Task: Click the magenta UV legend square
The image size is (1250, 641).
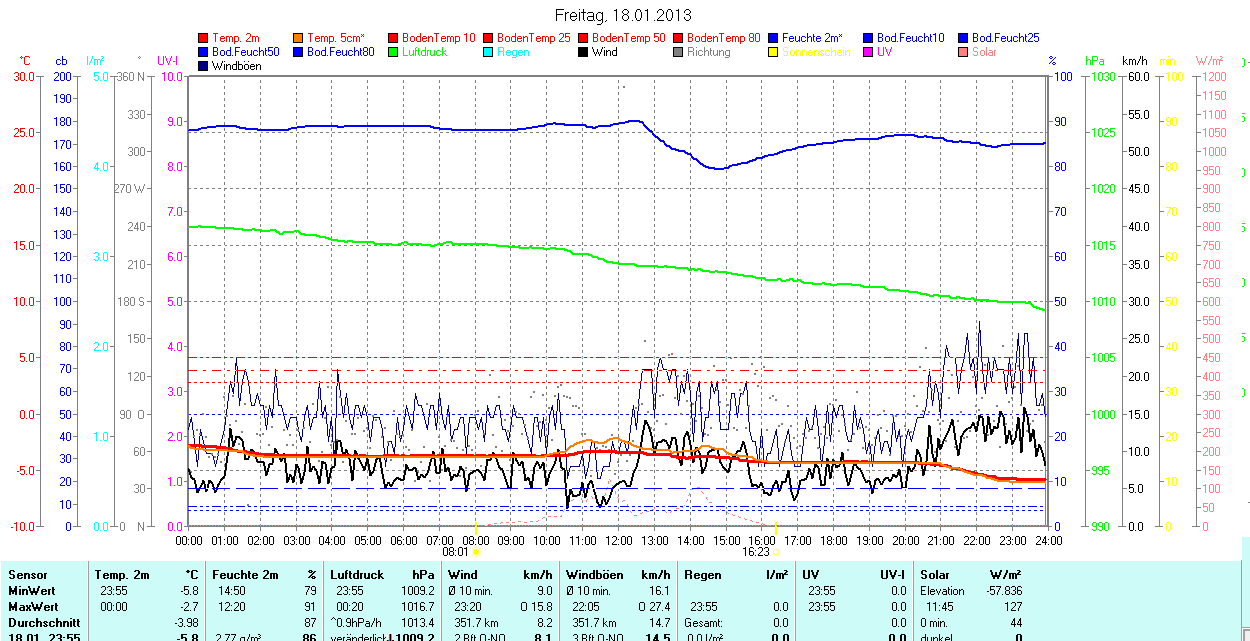Action: coord(869,52)
